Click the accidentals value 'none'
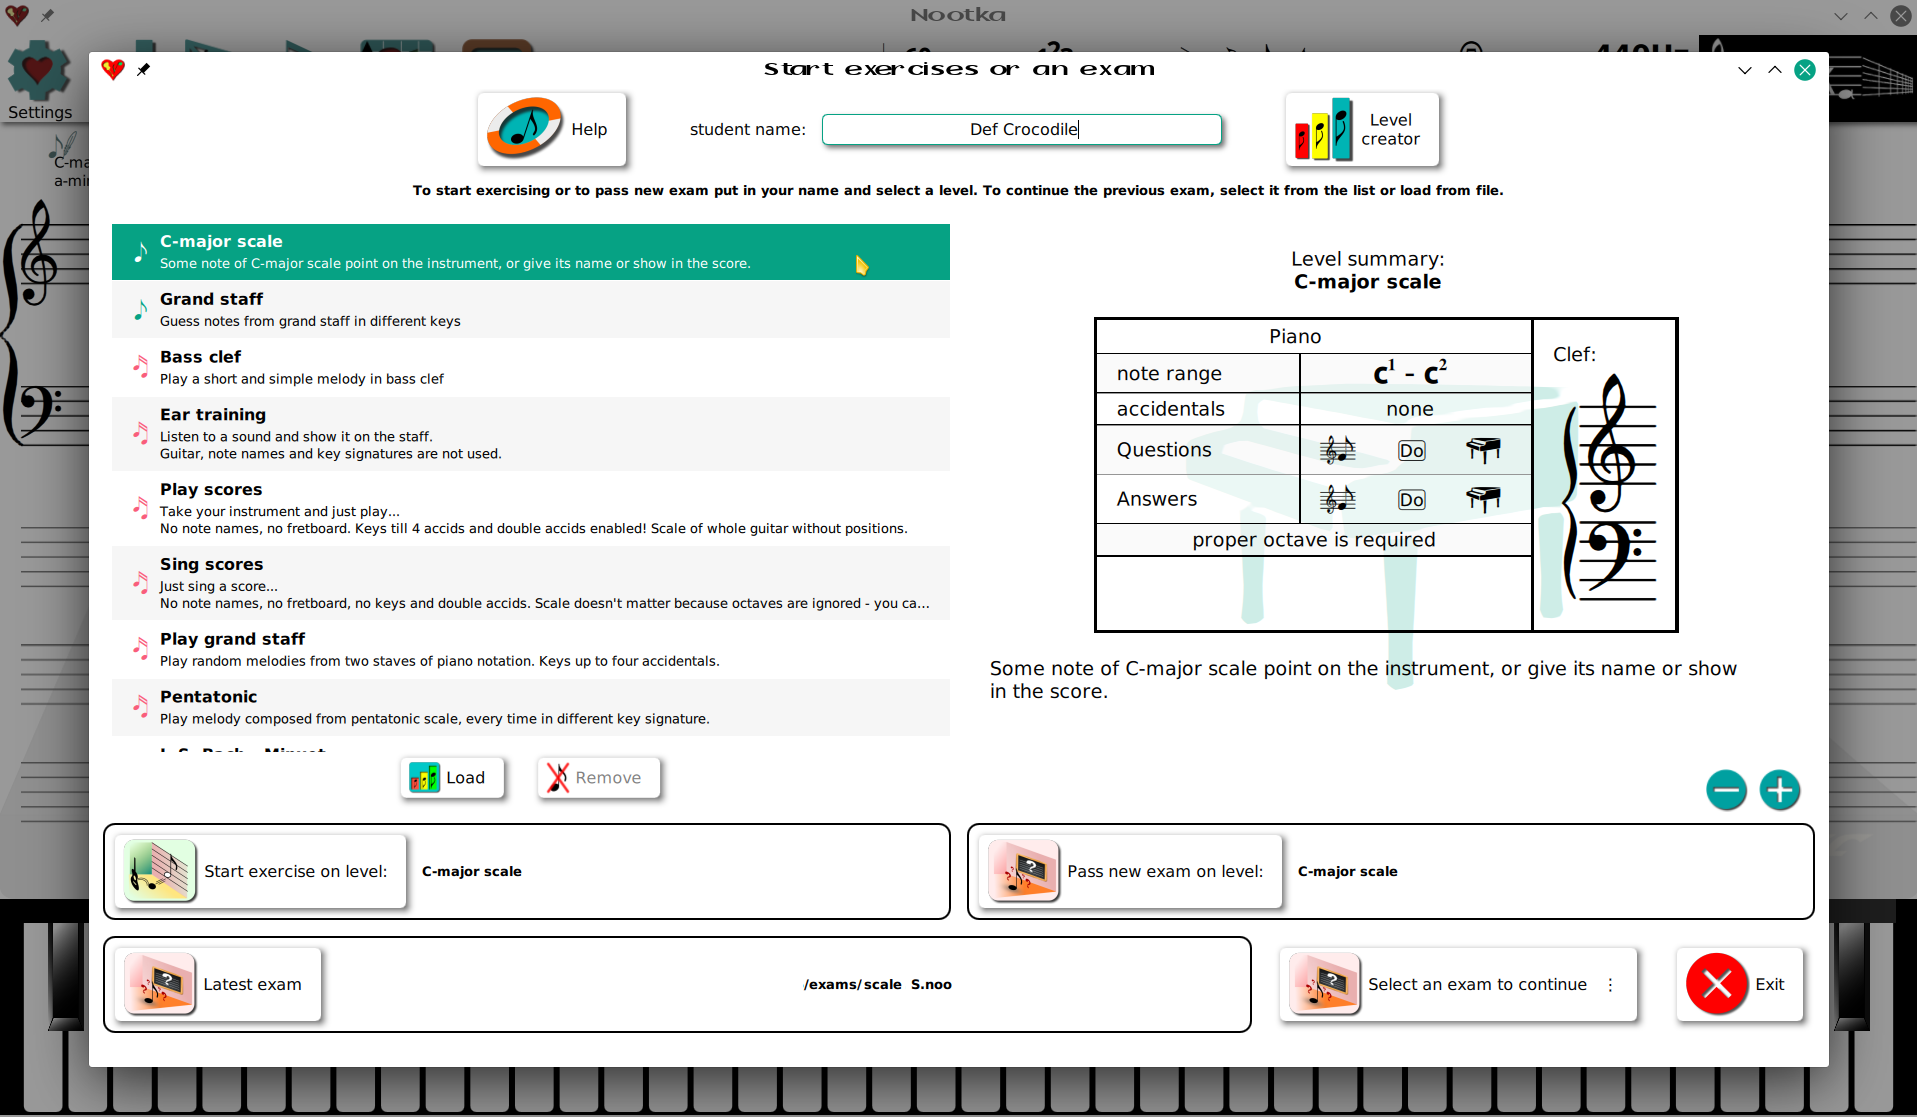Screen dimensions: 1917x1117 (1409, 409)
